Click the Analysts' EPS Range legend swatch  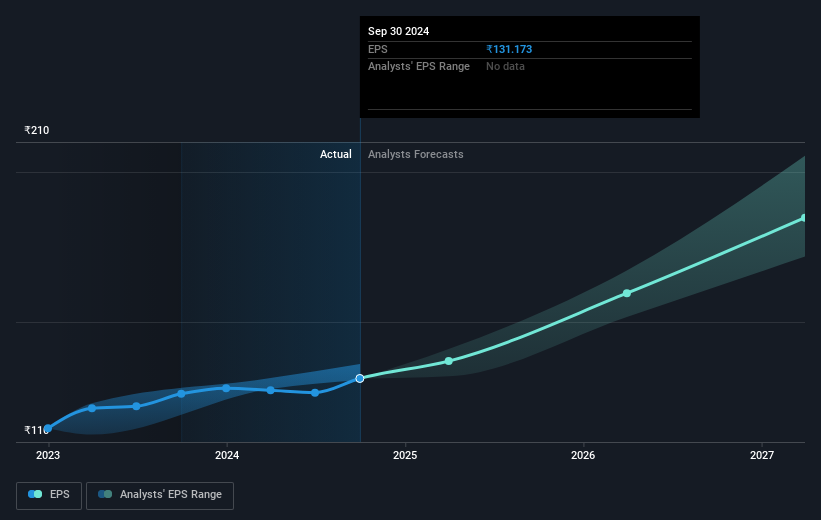(x=105, y=494)
